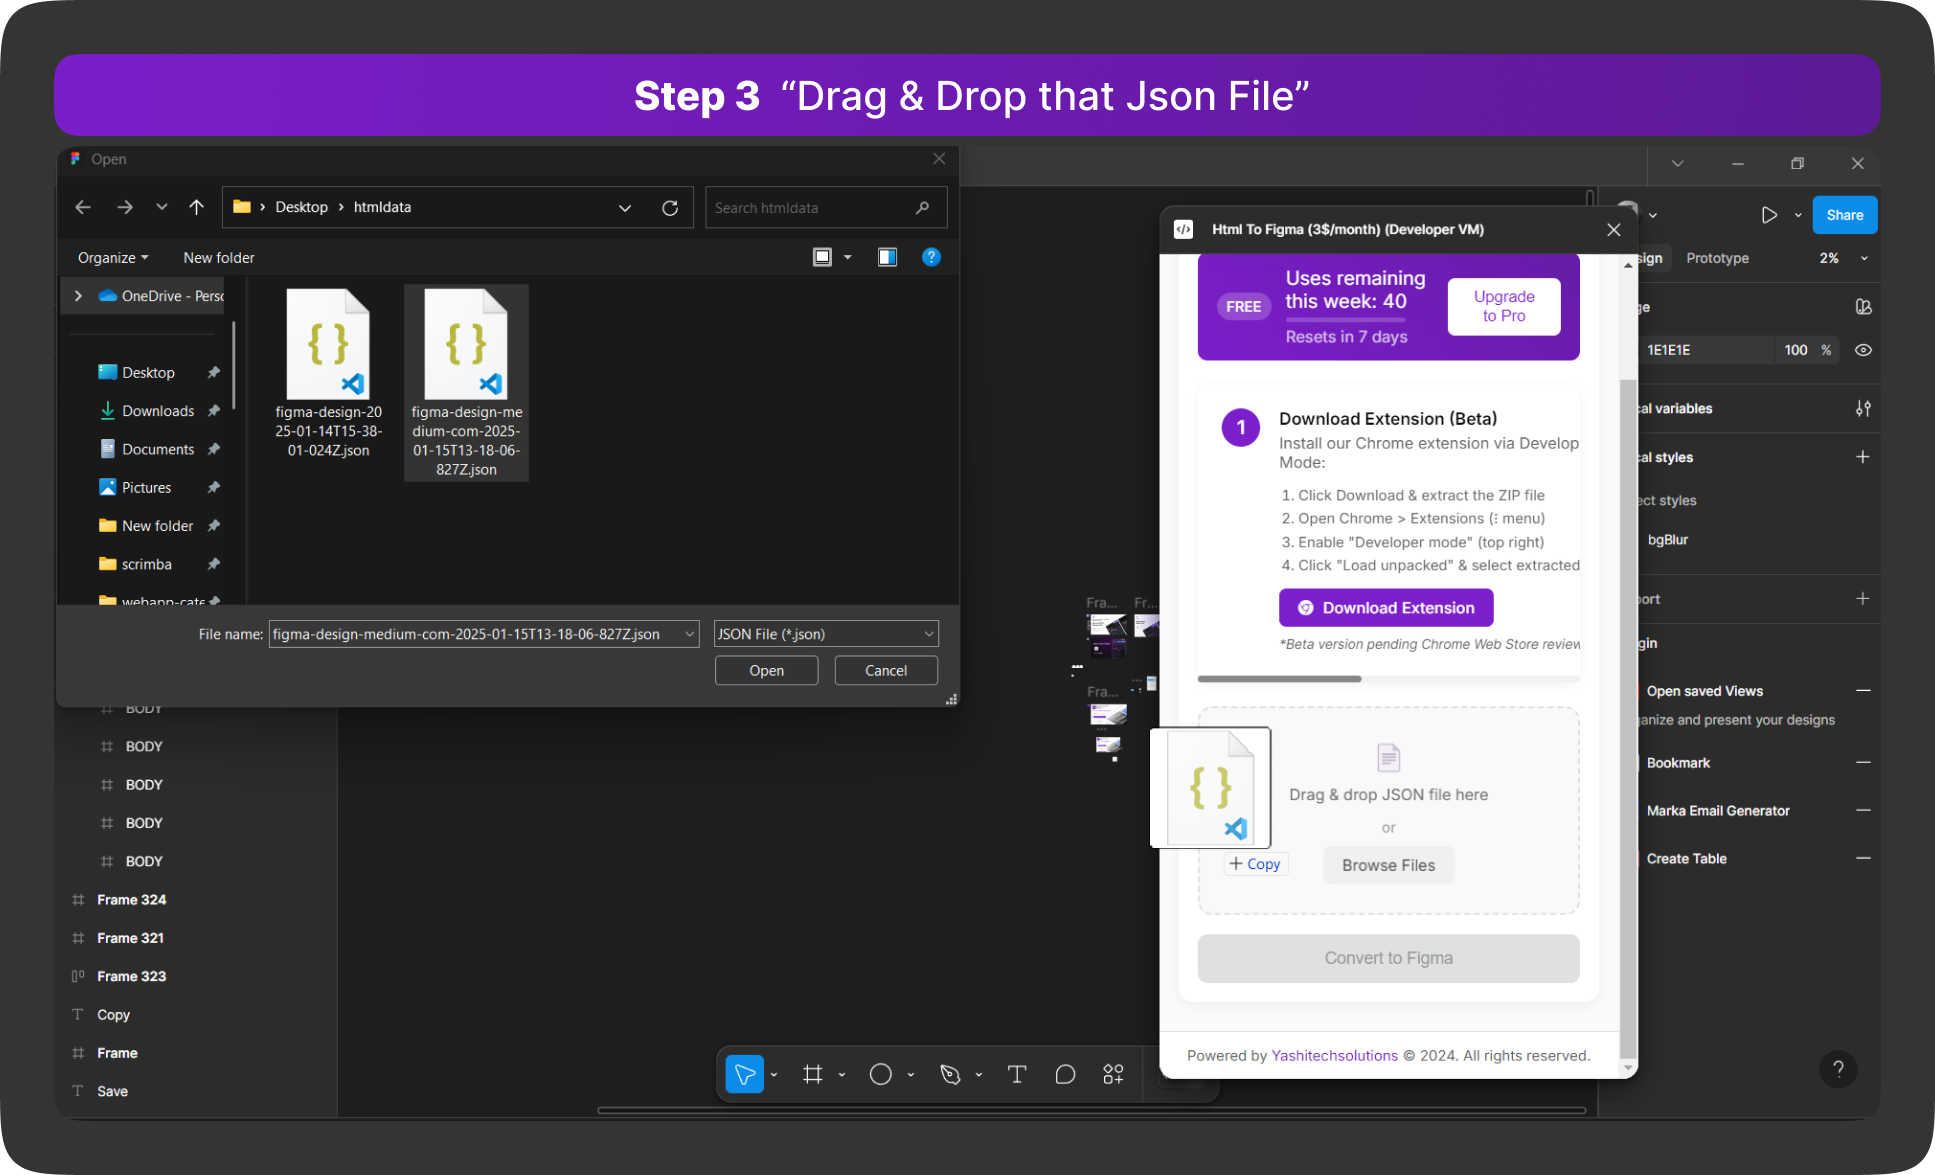Open the Present options chevron
This screenshot has height=1175, width=1935.
coord(1798,215)
